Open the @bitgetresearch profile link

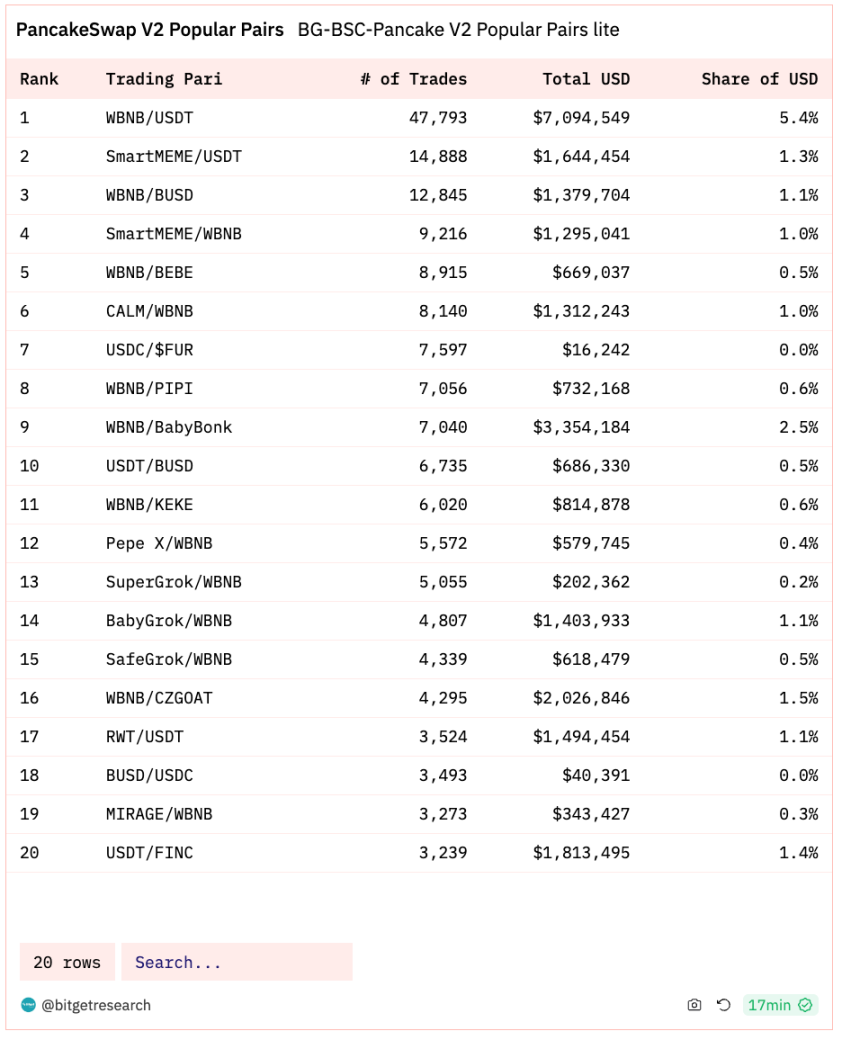point(96,1005)
